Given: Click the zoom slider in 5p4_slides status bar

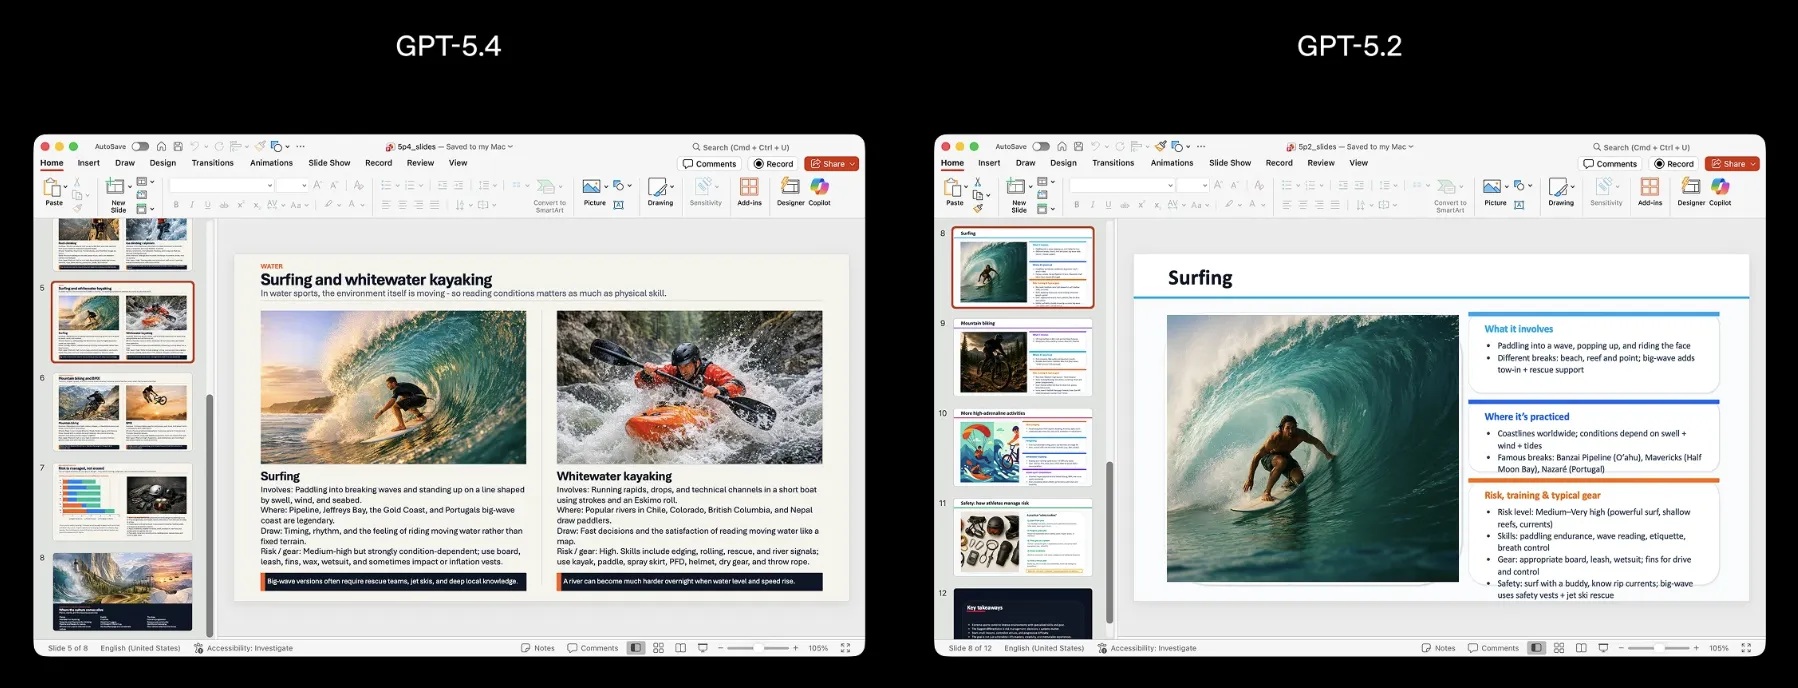Looking at the screenshot, I should 757,648.
